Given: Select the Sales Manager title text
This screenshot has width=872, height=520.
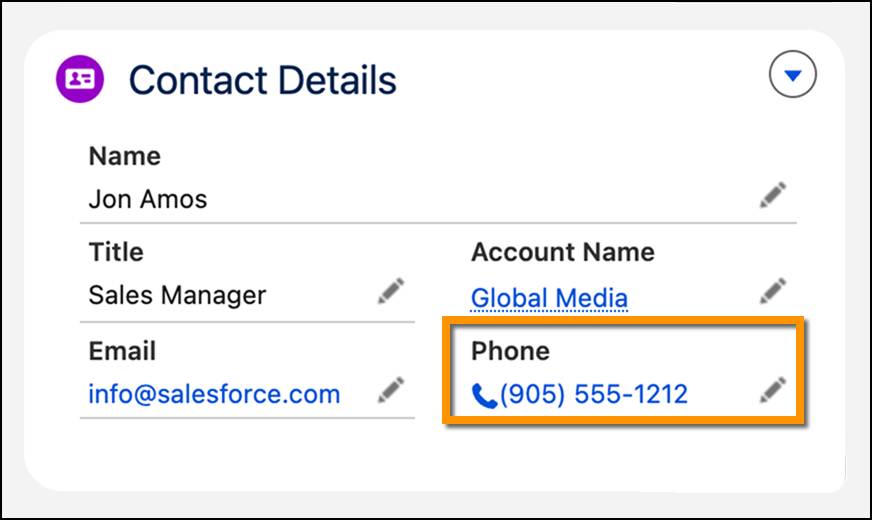Looking at the screenshot, I should coord(177,295).
